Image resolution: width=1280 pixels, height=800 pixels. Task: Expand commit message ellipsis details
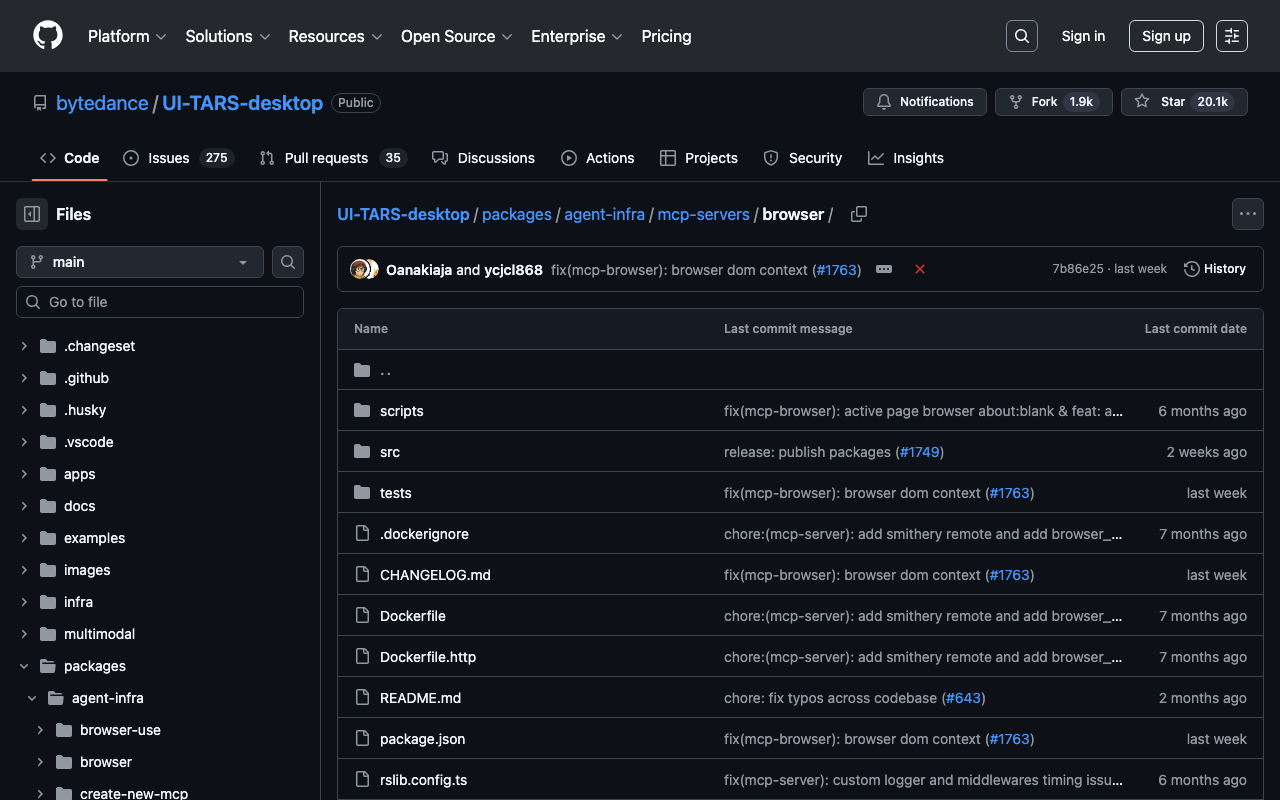pos(884,269)
